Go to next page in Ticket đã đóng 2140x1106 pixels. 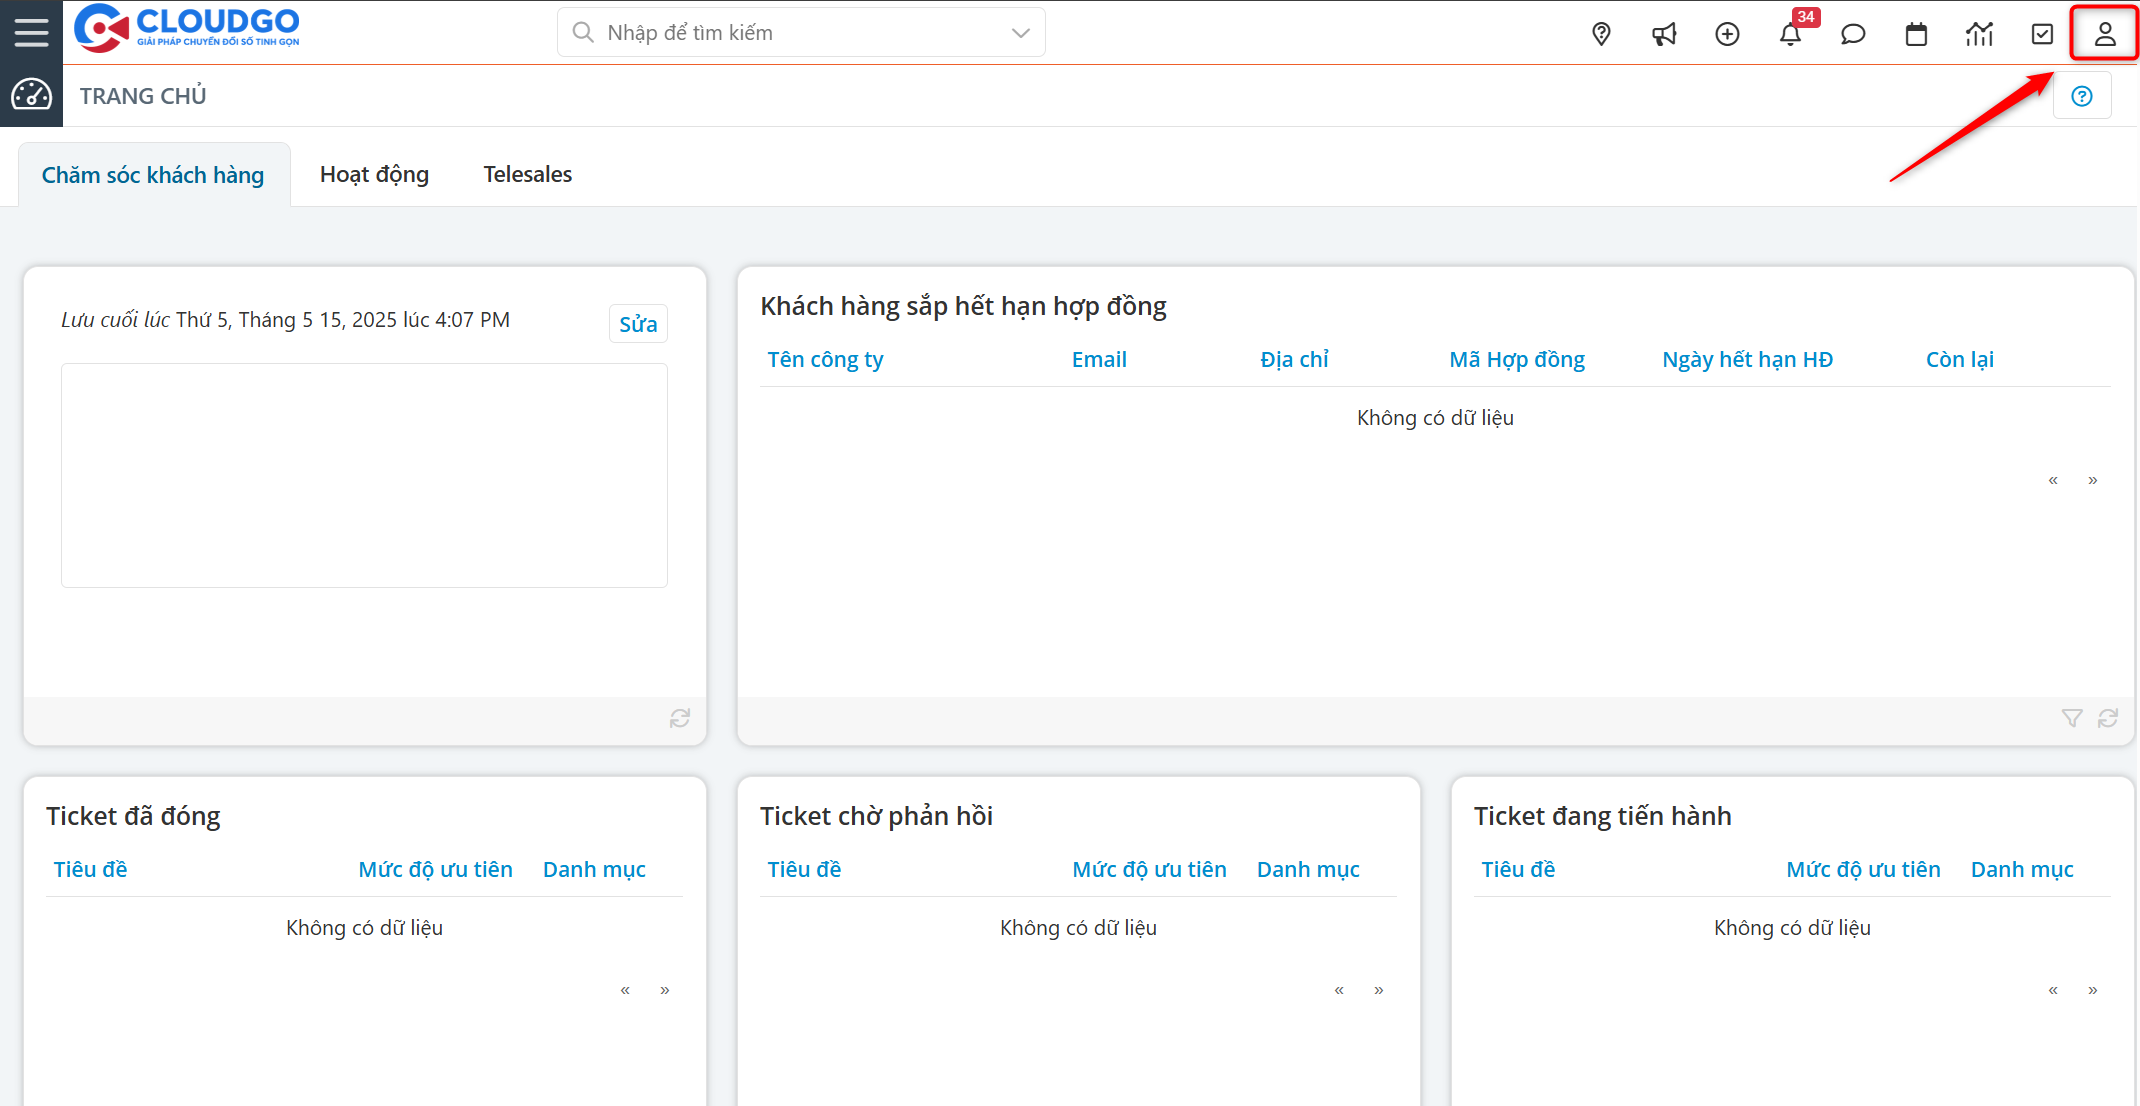pyautogui.click(x=664, y=990)
